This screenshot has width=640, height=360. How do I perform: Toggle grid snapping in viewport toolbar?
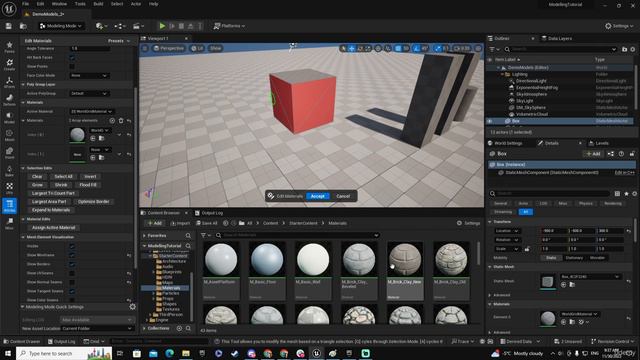click(398, 49)
